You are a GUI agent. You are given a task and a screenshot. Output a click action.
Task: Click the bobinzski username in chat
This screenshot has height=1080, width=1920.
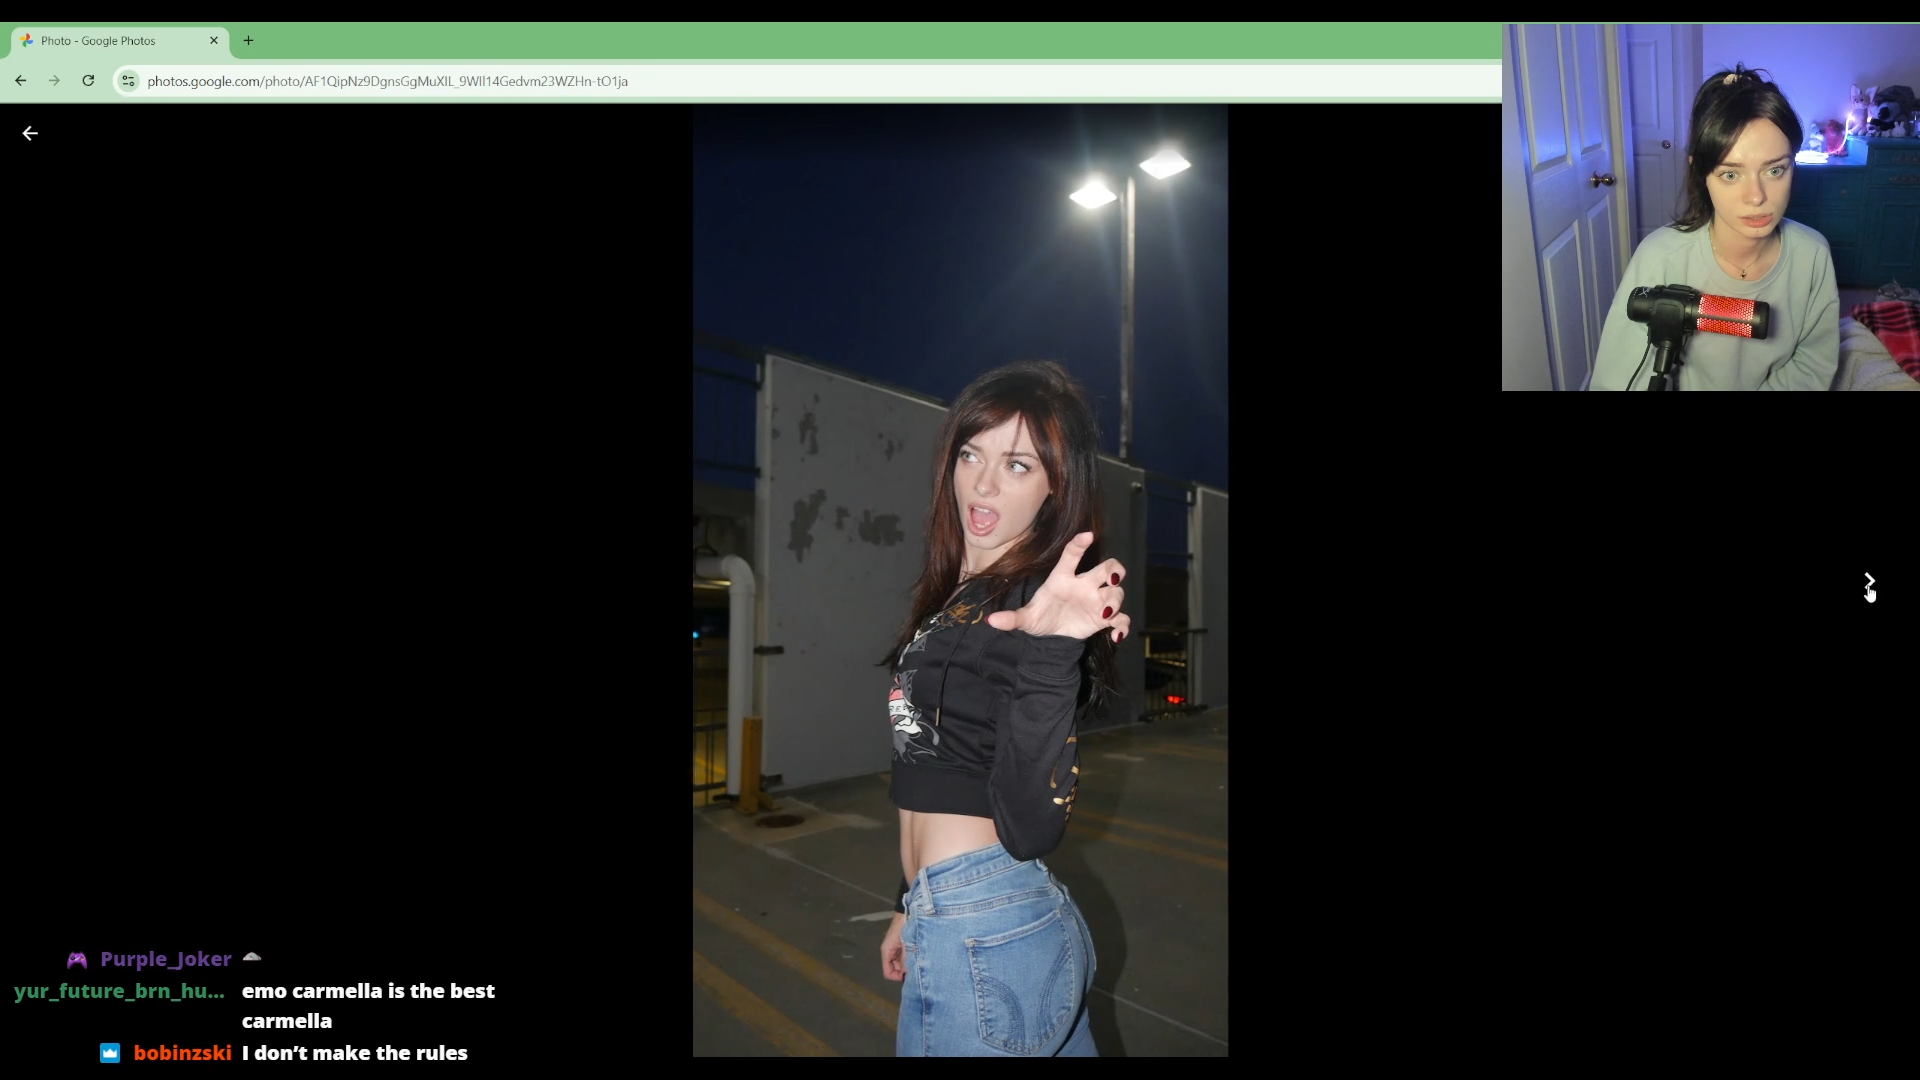point(183,1053)
